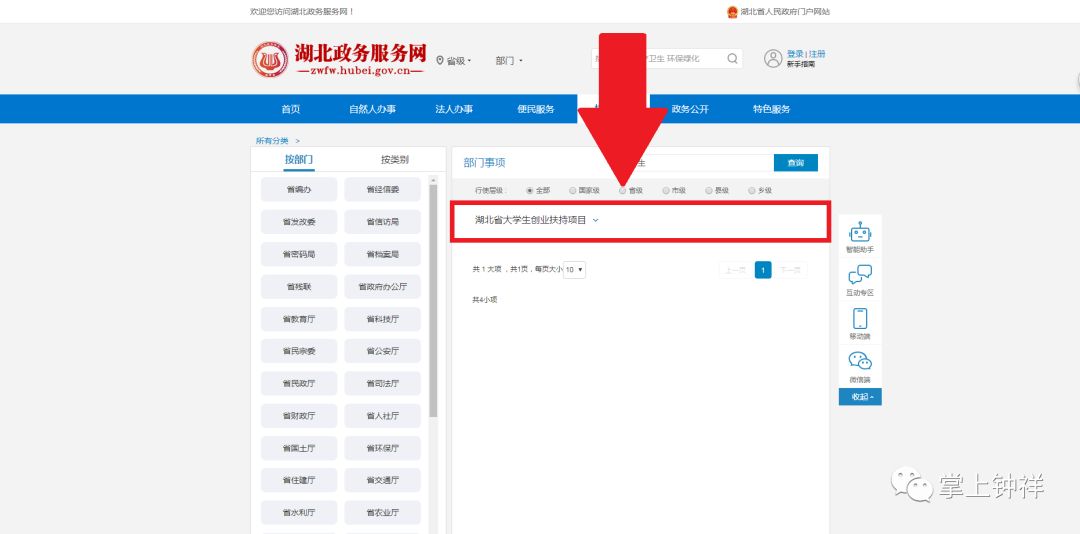Open the 便民服务 navigation tab
The height and width of the screenshot is (534, 1080).
tap(535, 109)
